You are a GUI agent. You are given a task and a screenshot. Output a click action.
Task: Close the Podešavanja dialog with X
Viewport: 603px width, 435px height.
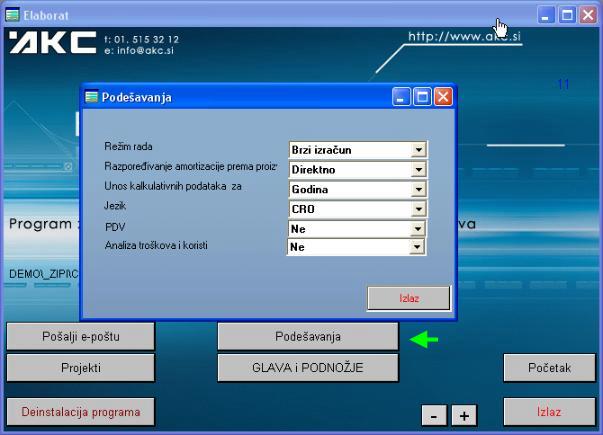coord(443,97)
